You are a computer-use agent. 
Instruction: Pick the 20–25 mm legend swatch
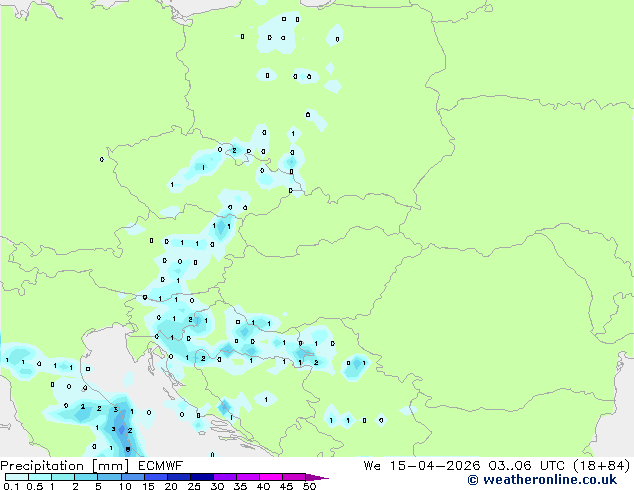178,477
